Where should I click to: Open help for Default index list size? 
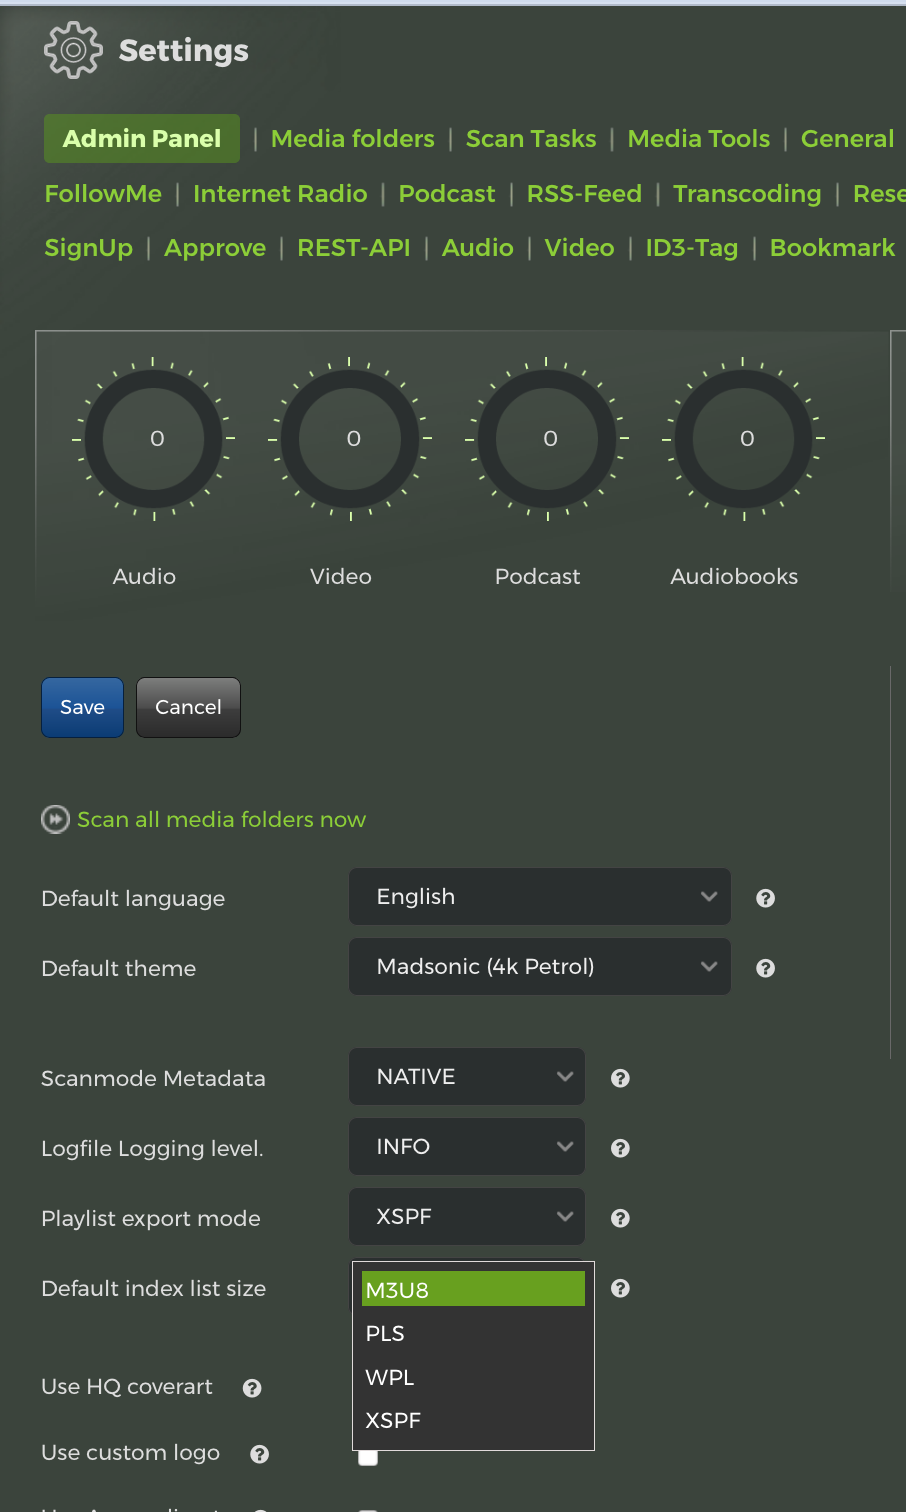pos(620,1288)
